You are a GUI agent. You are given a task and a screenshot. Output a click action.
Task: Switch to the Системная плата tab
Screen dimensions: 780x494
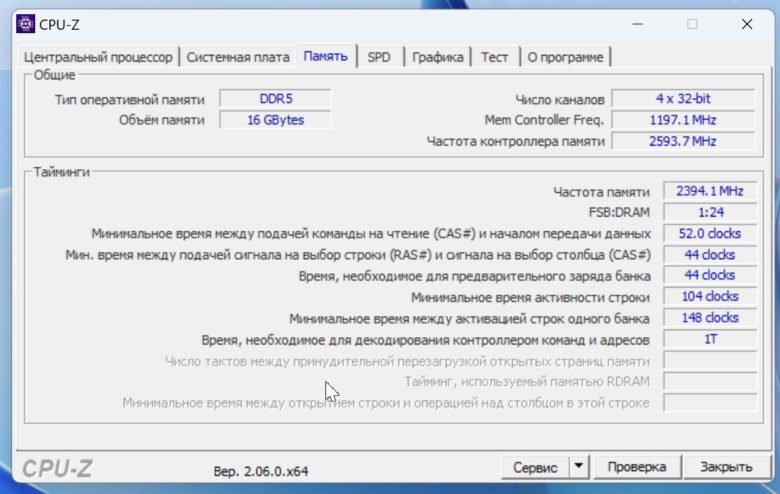click(x=238, y=57)
